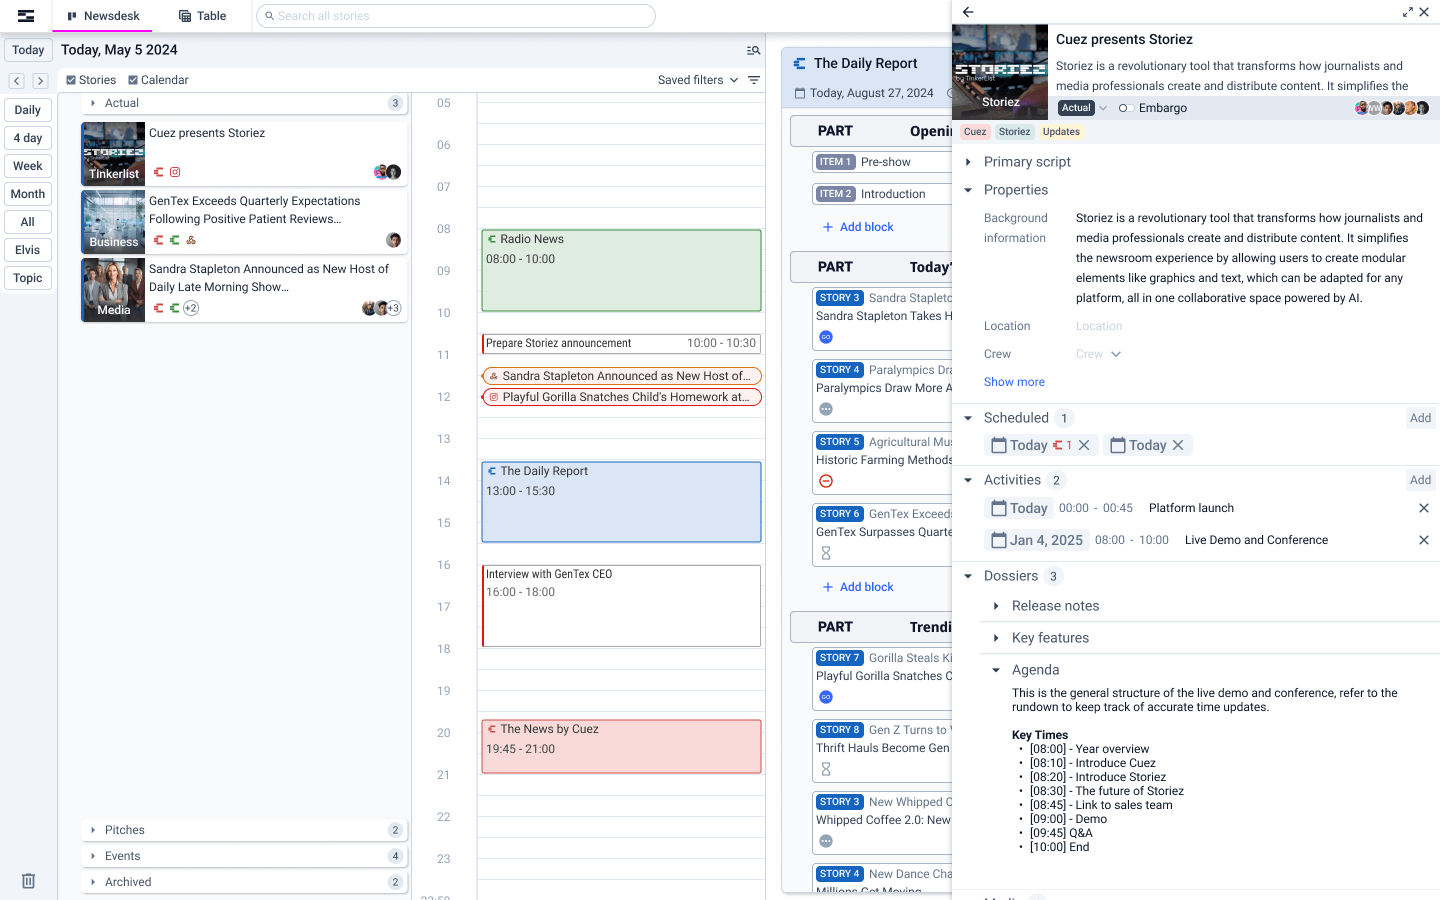Click the Updates tag chip

tap(1061, 132)
